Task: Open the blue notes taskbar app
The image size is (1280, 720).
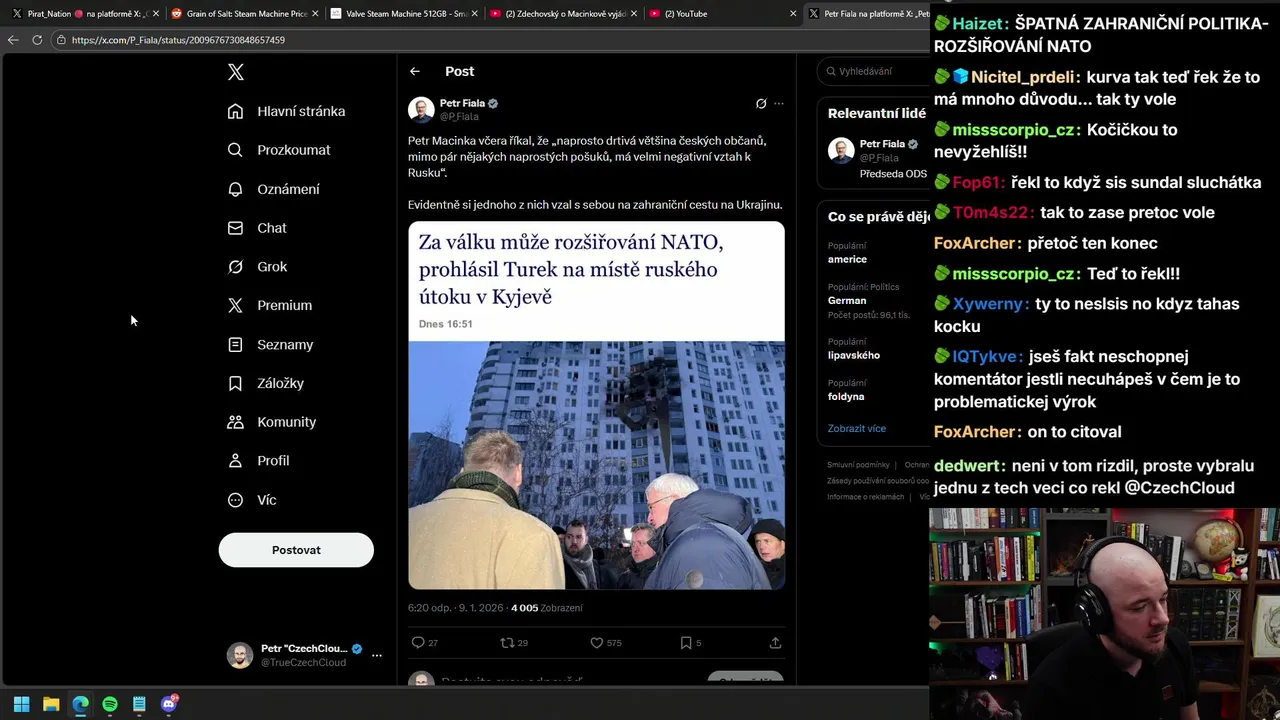Action: 139,704
